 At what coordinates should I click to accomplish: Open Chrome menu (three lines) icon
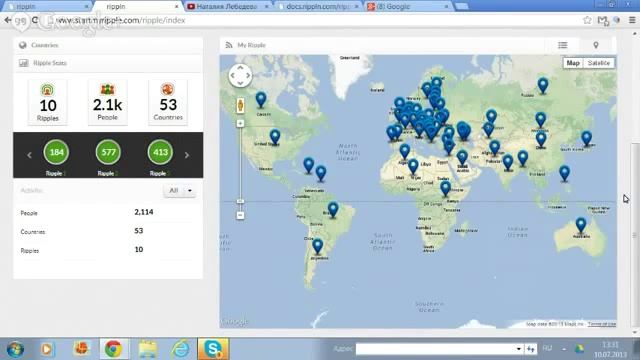pyautogui.click(x=632, y=20)
